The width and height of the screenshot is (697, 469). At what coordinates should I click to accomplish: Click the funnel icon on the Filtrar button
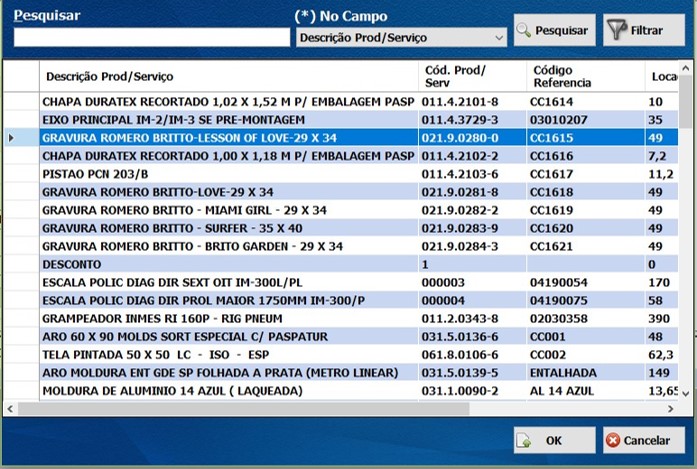click(x=617, y=30)
